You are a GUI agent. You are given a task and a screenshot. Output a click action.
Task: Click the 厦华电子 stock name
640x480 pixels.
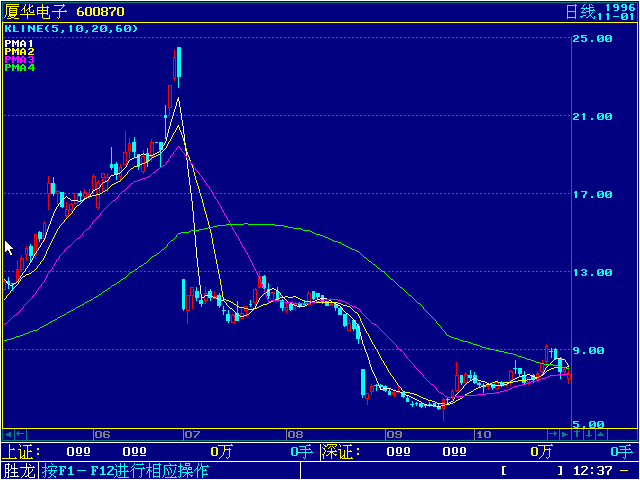coord(35,12)
